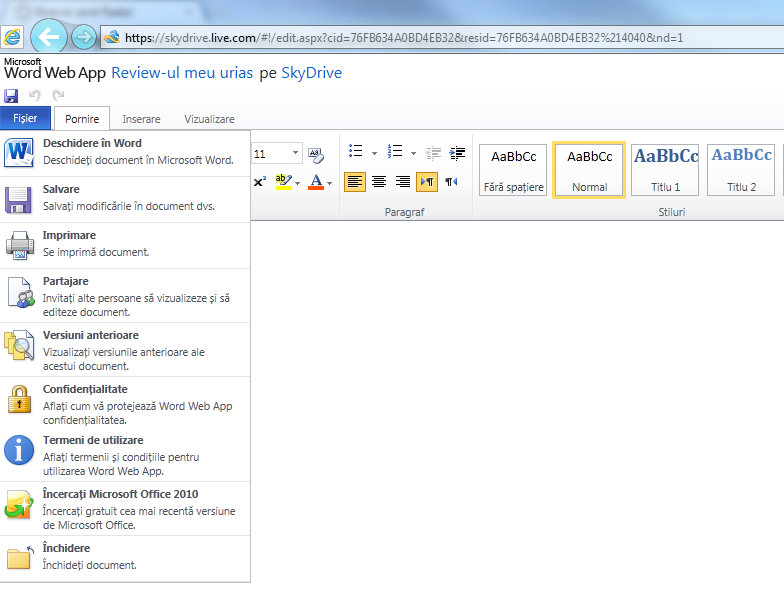The width and height of the screenshot is (784, 589).
Task: Open the bullet style dropdown arrow
Action: (x=374, y=153)
